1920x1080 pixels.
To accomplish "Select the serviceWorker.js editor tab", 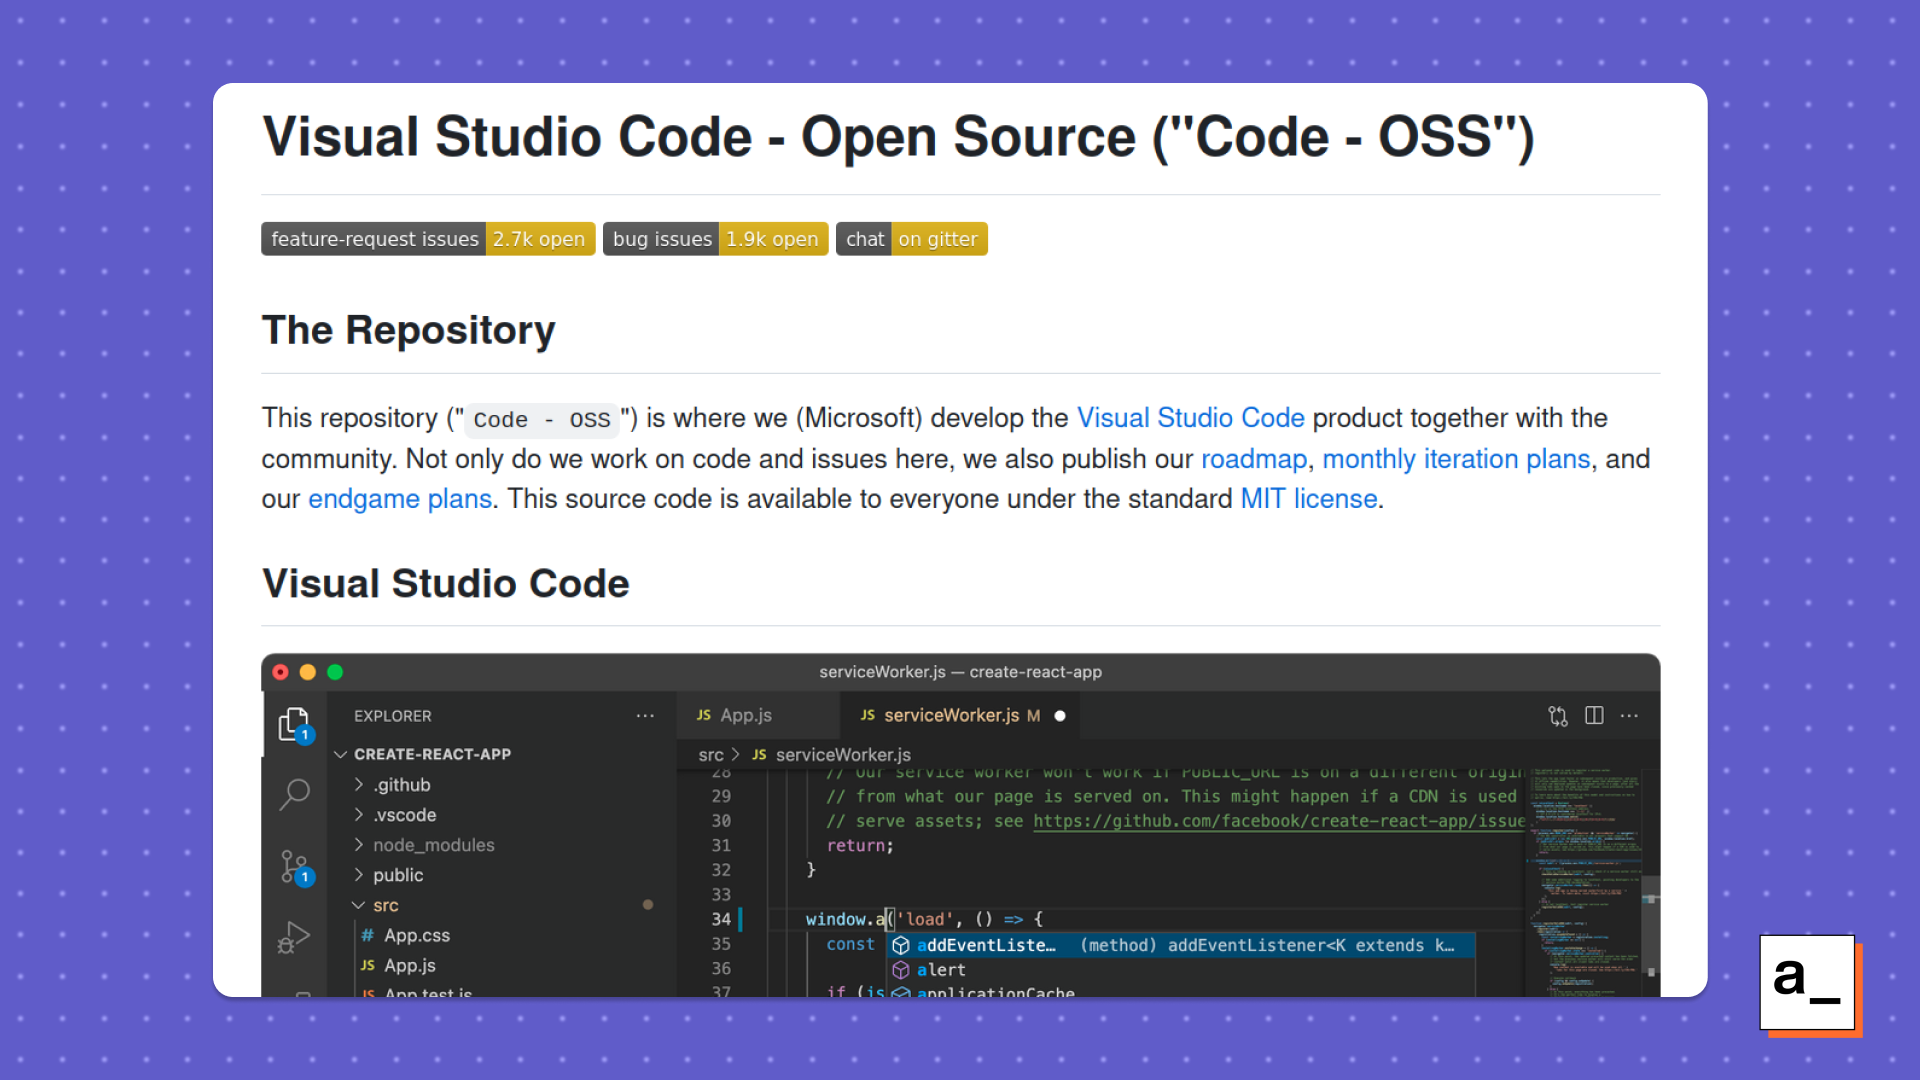I will pyautogui.click(x=950, y=716).
